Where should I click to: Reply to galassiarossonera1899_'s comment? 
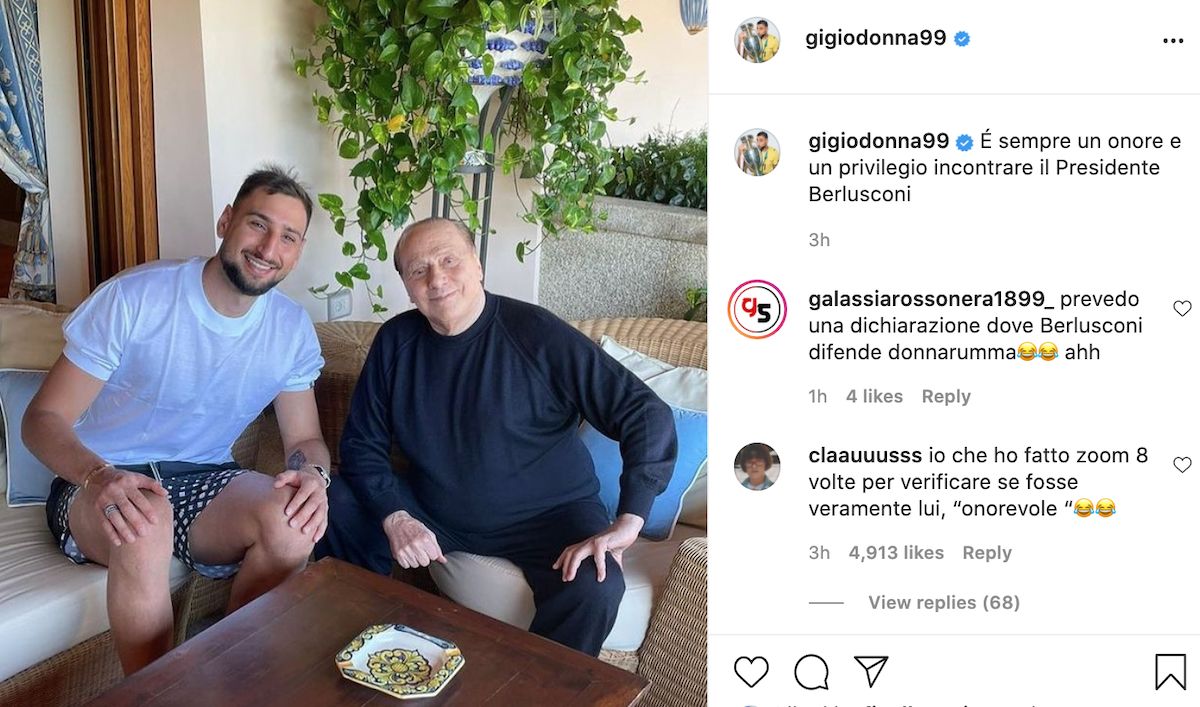(946, 396)
